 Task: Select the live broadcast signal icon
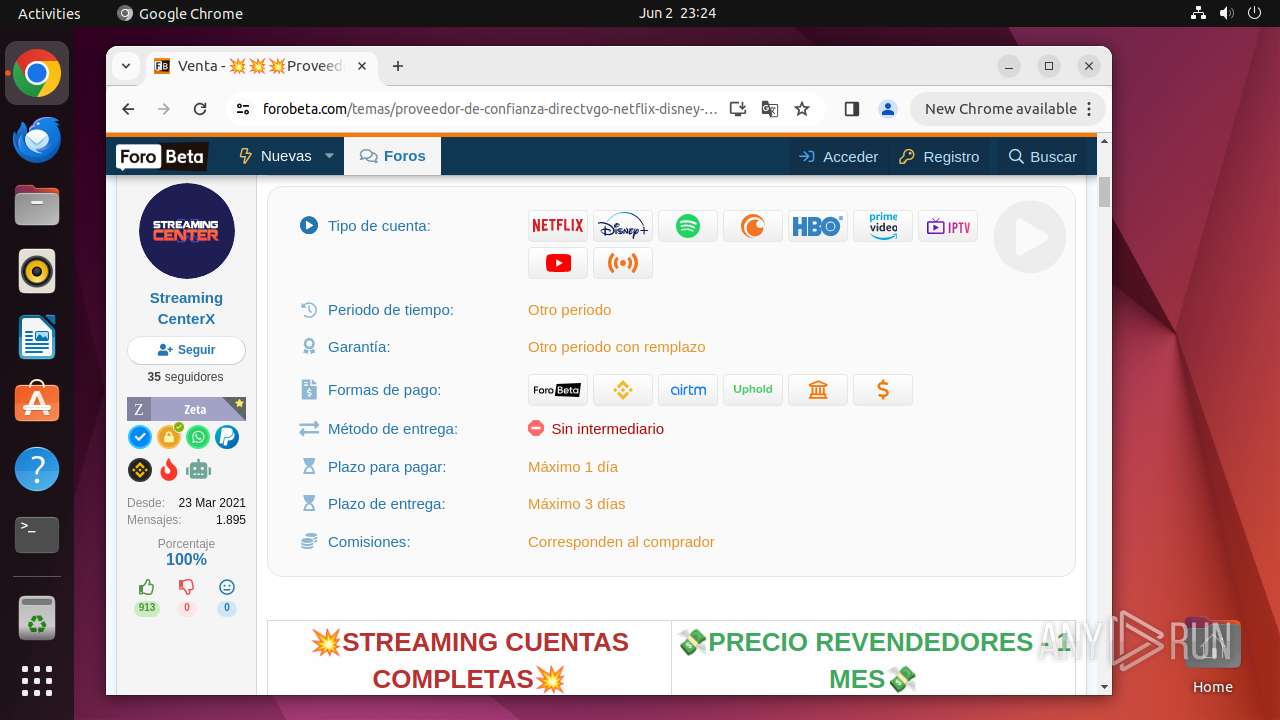click(x=622, y=263)
